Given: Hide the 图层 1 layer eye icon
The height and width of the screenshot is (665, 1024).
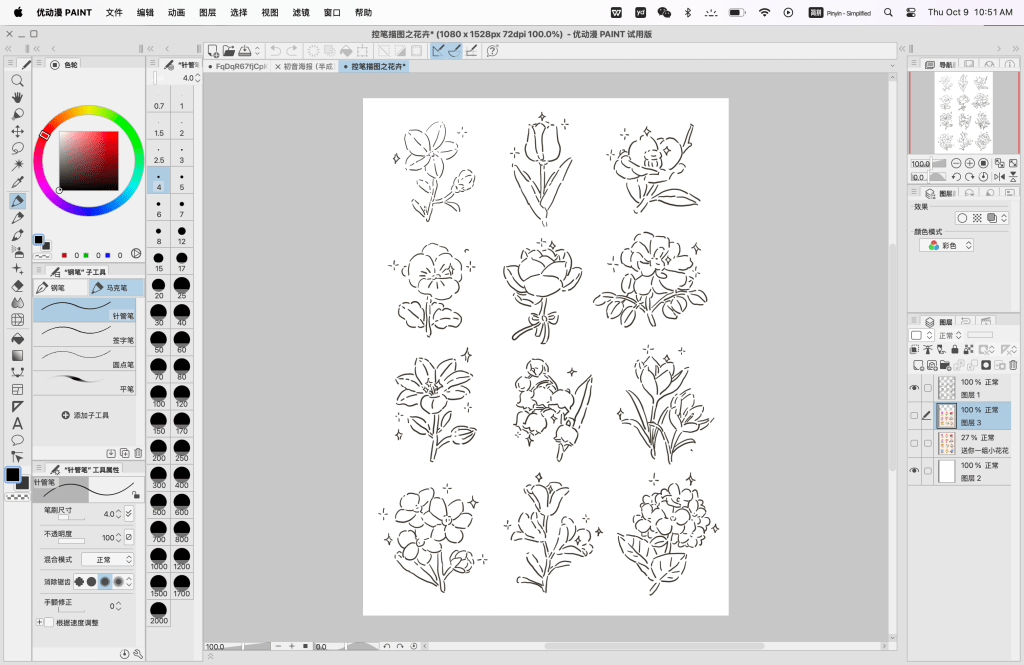Looking at the screenshot, I should coord(914,388).
